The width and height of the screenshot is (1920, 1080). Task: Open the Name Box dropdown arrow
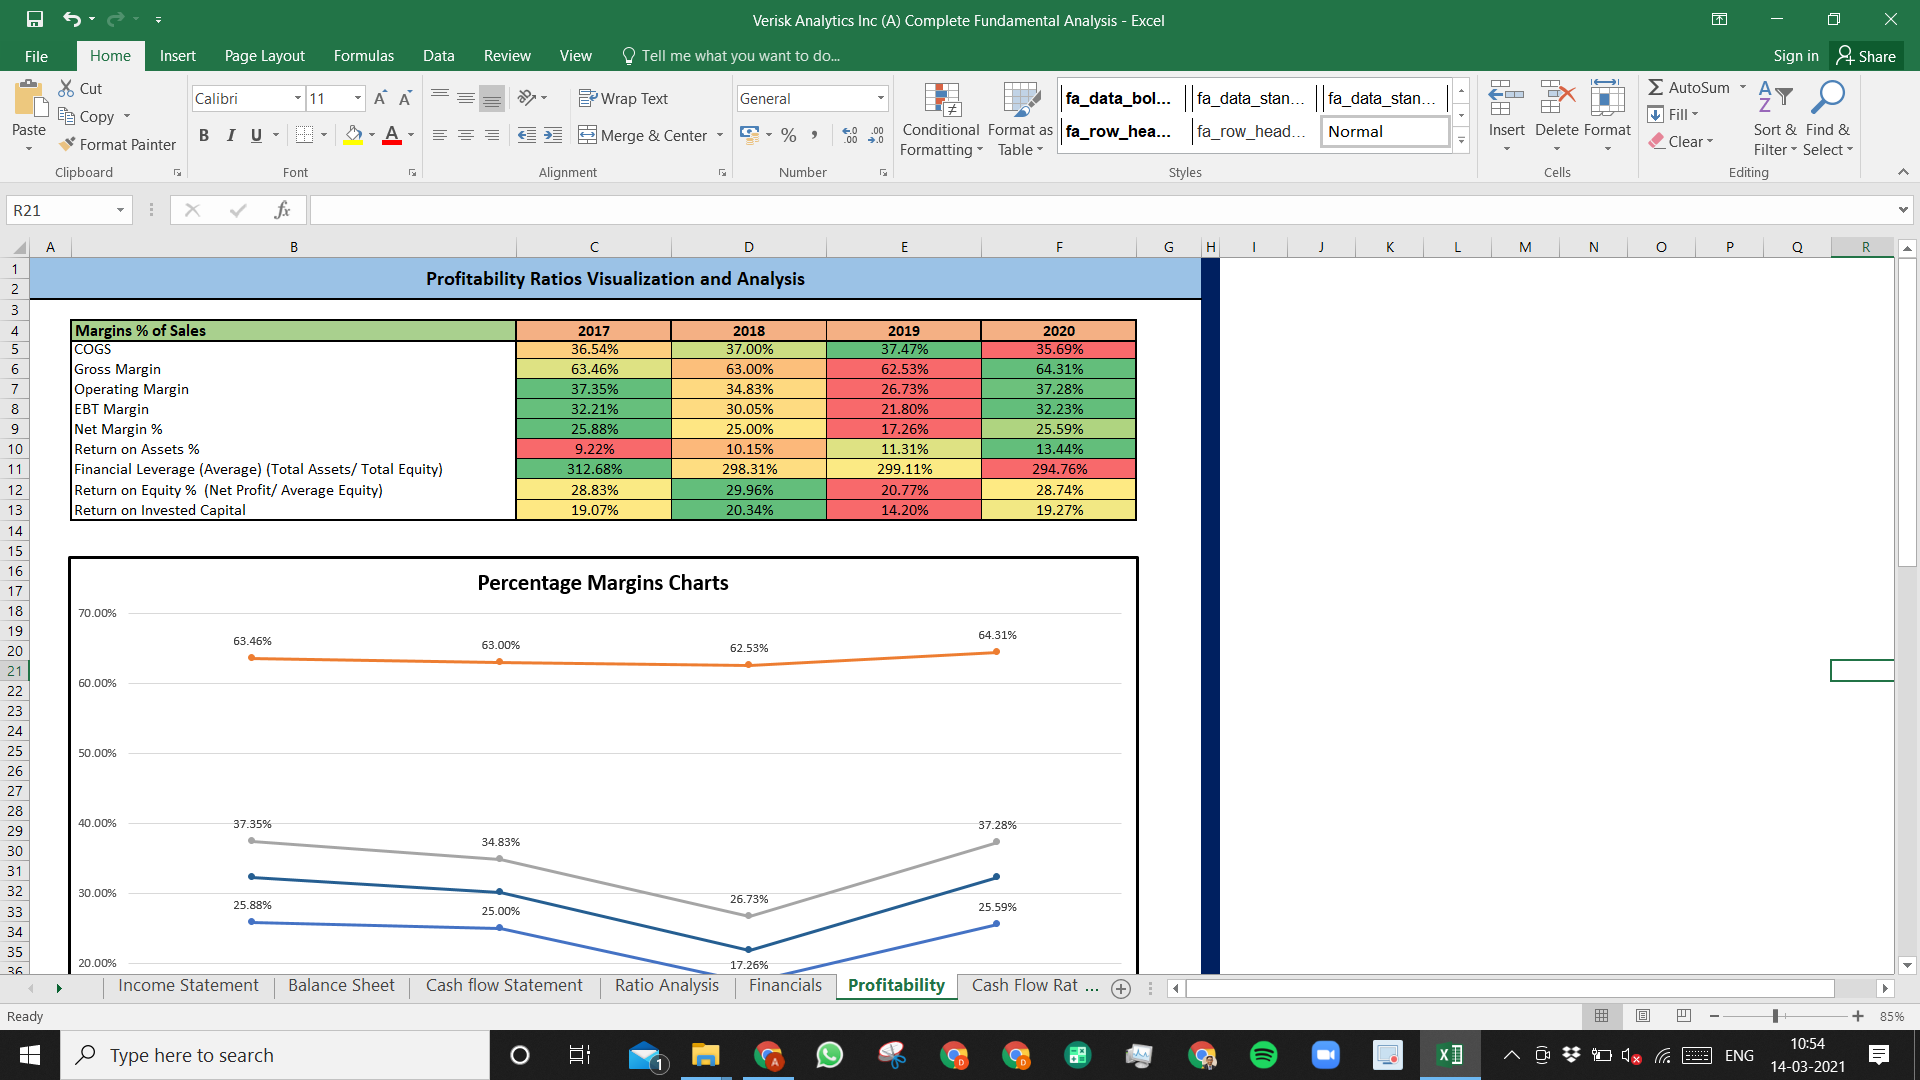pyautogui.click(x=120, y=210)
